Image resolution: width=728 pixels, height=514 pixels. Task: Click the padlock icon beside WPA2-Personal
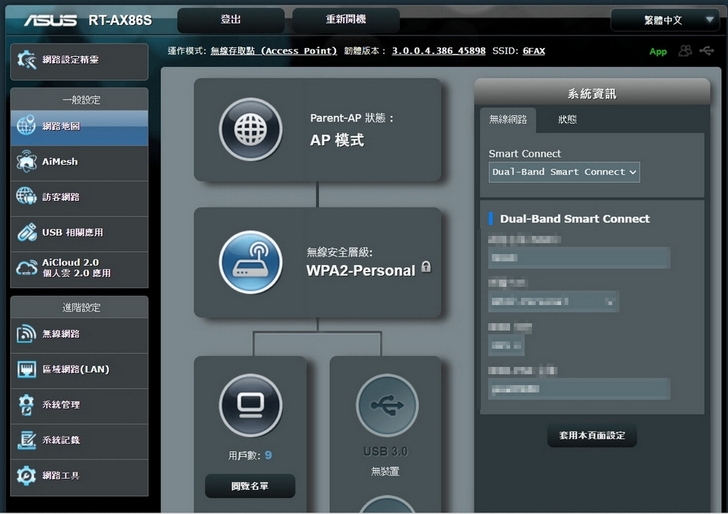coord(426,267)
